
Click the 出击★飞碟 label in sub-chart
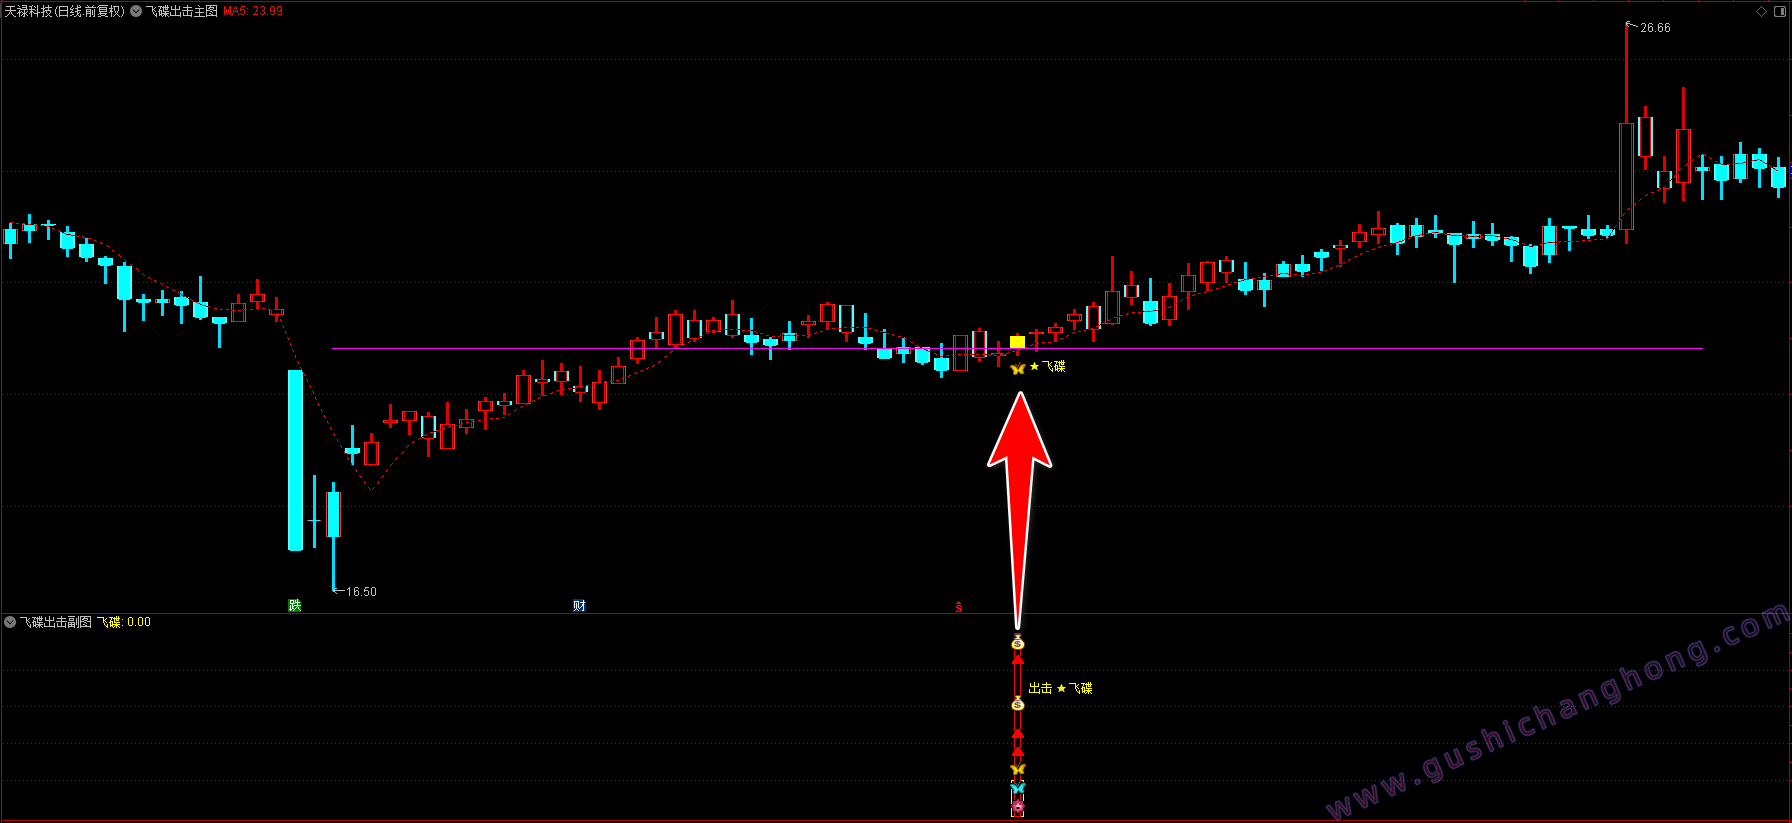point(1060,688)
